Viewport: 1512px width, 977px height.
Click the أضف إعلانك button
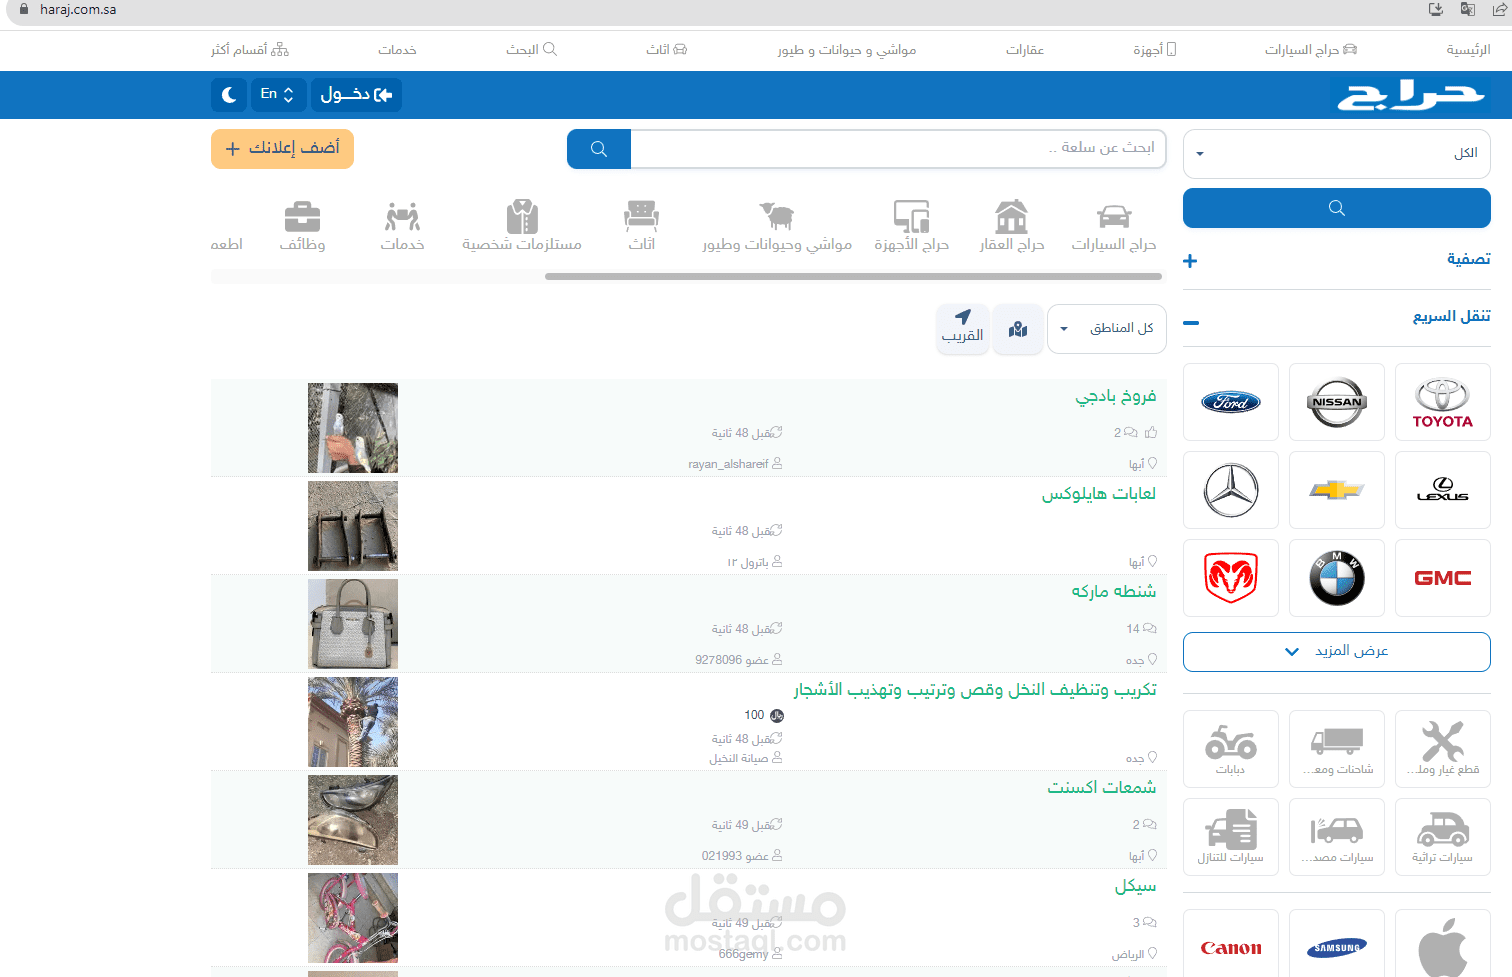282,148
